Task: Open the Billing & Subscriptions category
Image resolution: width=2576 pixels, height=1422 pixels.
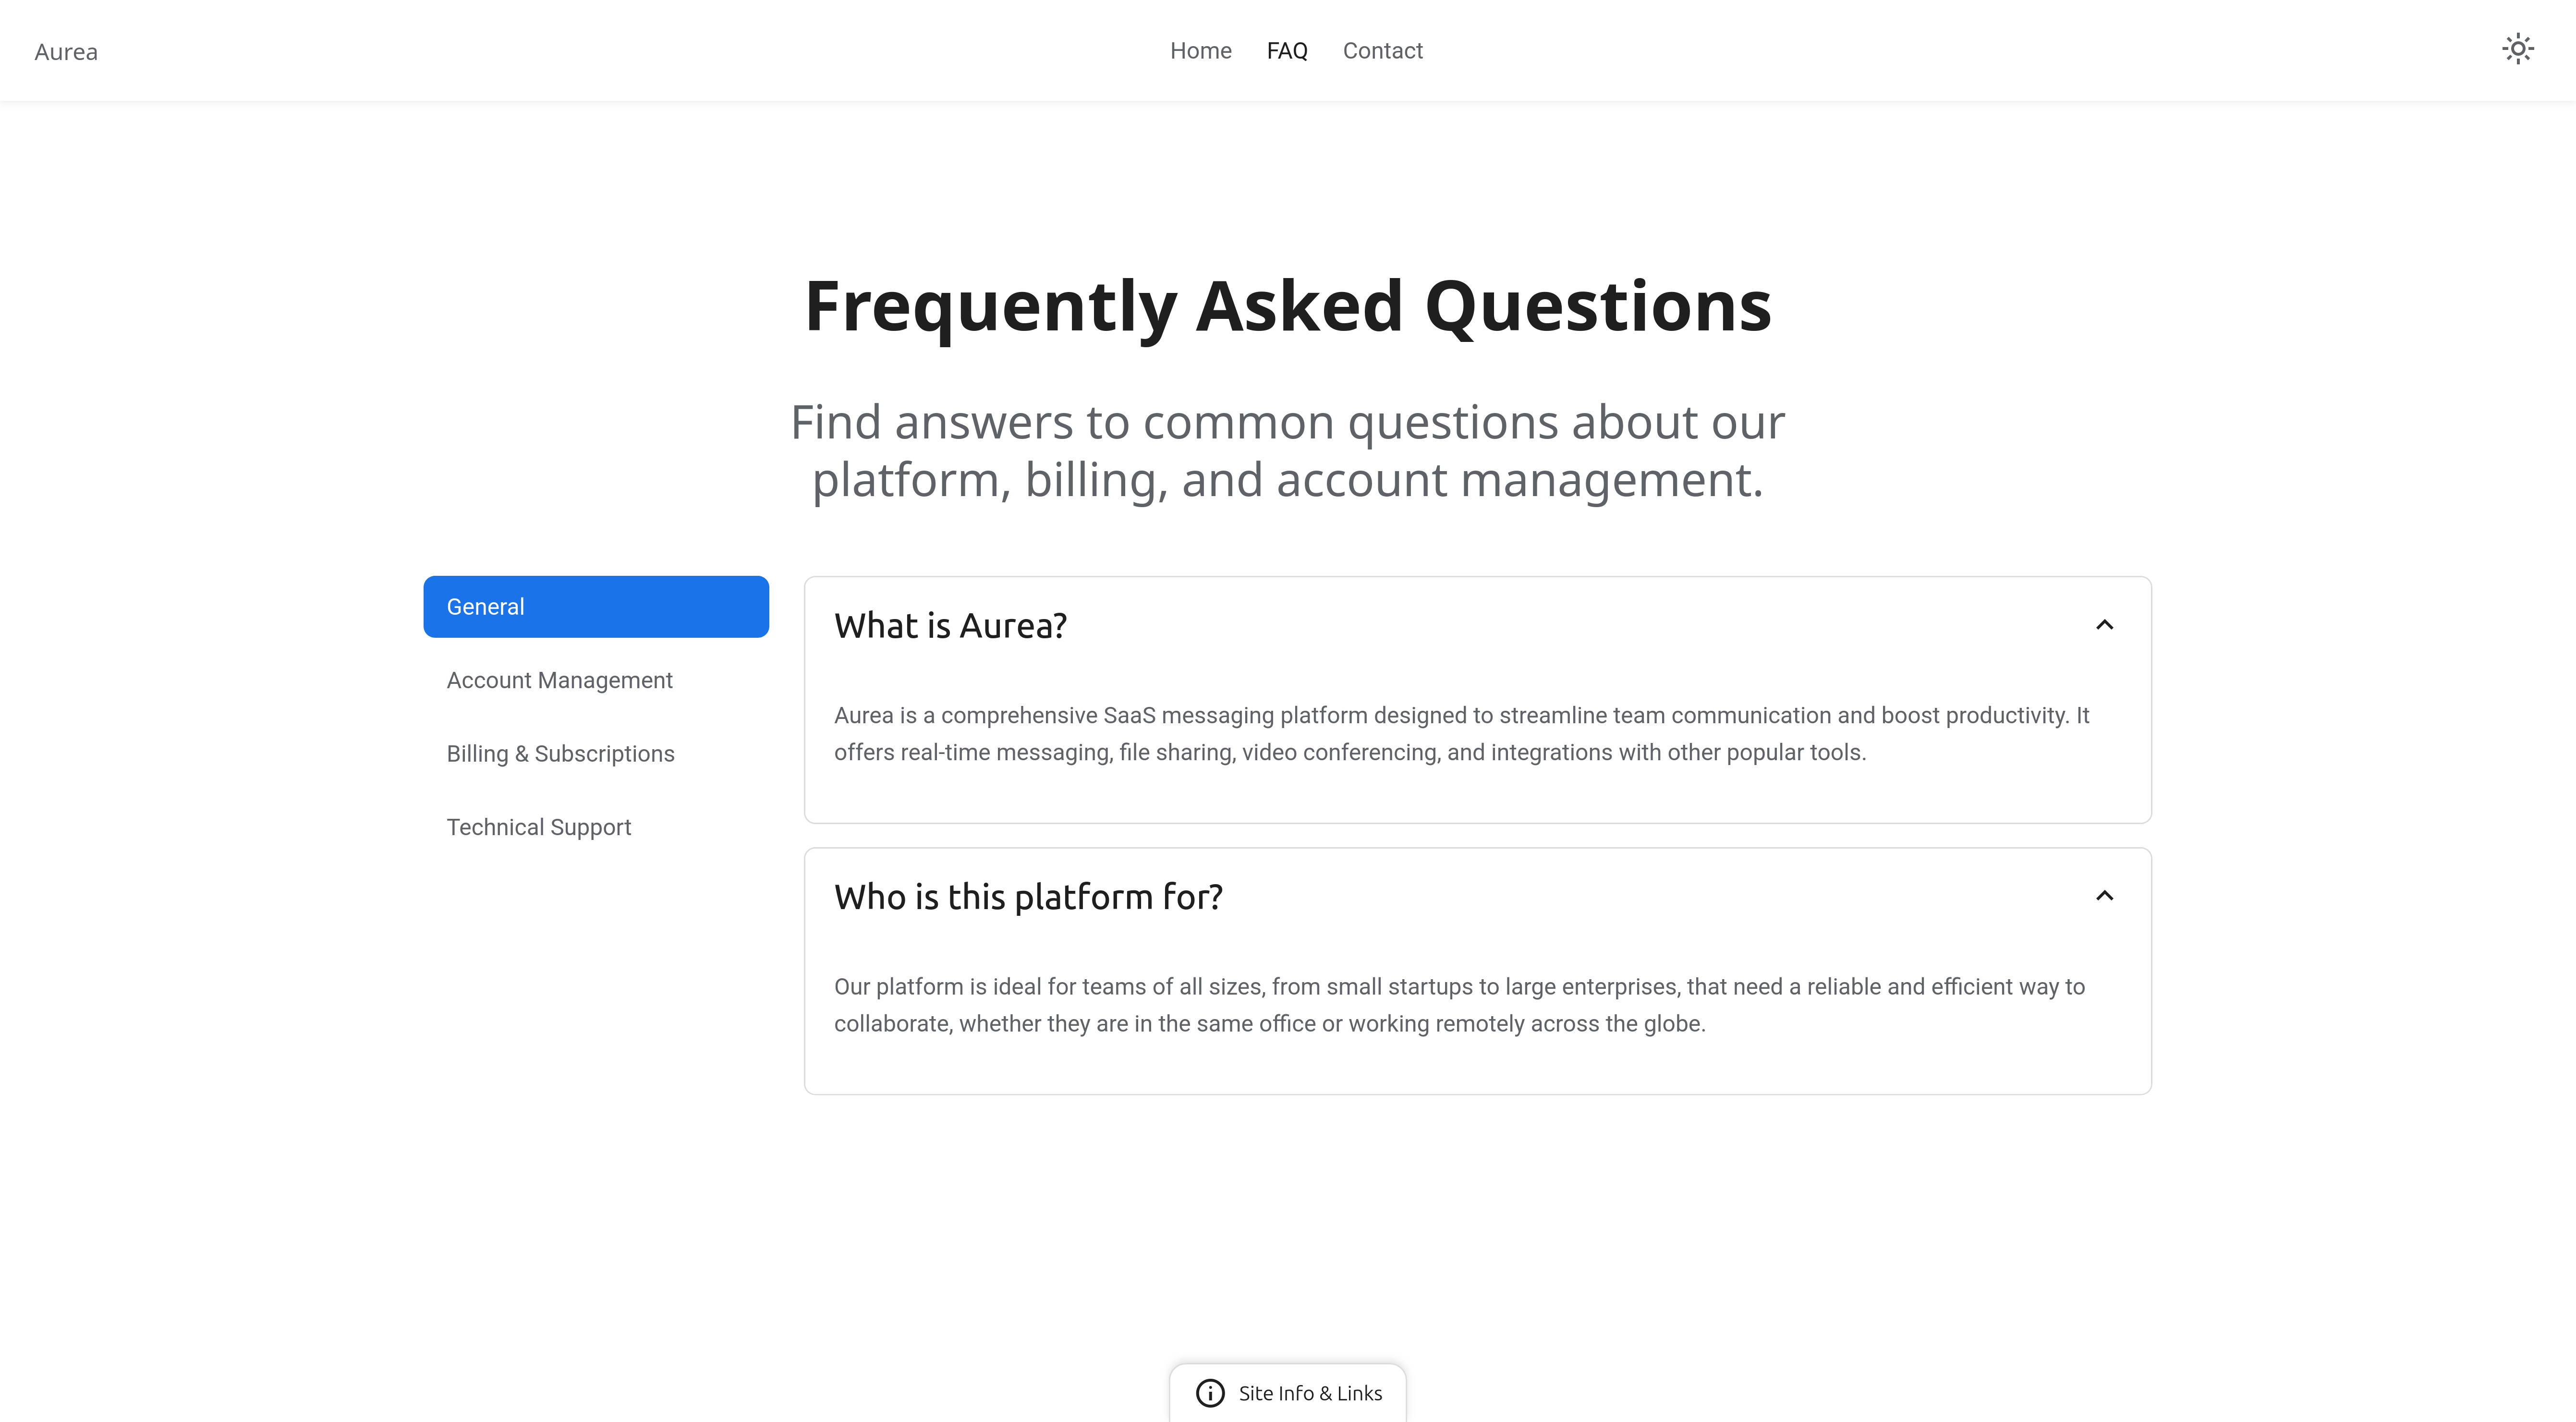Action: (x=560, y=754)
